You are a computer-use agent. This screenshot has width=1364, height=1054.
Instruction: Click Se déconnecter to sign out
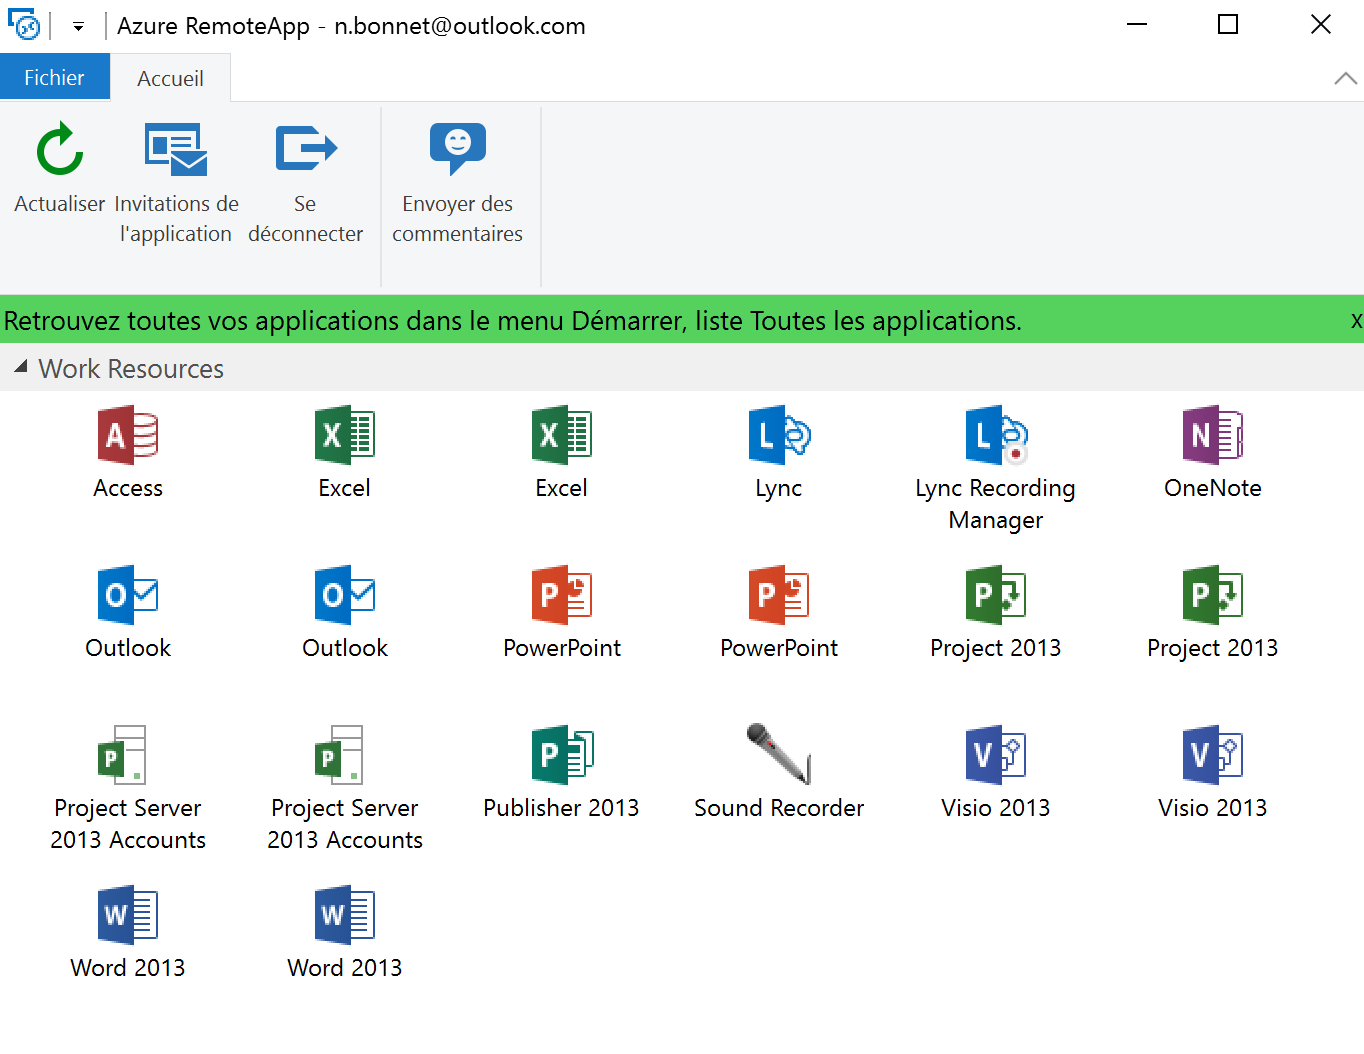pyautogui.click(x=305, y=150)
